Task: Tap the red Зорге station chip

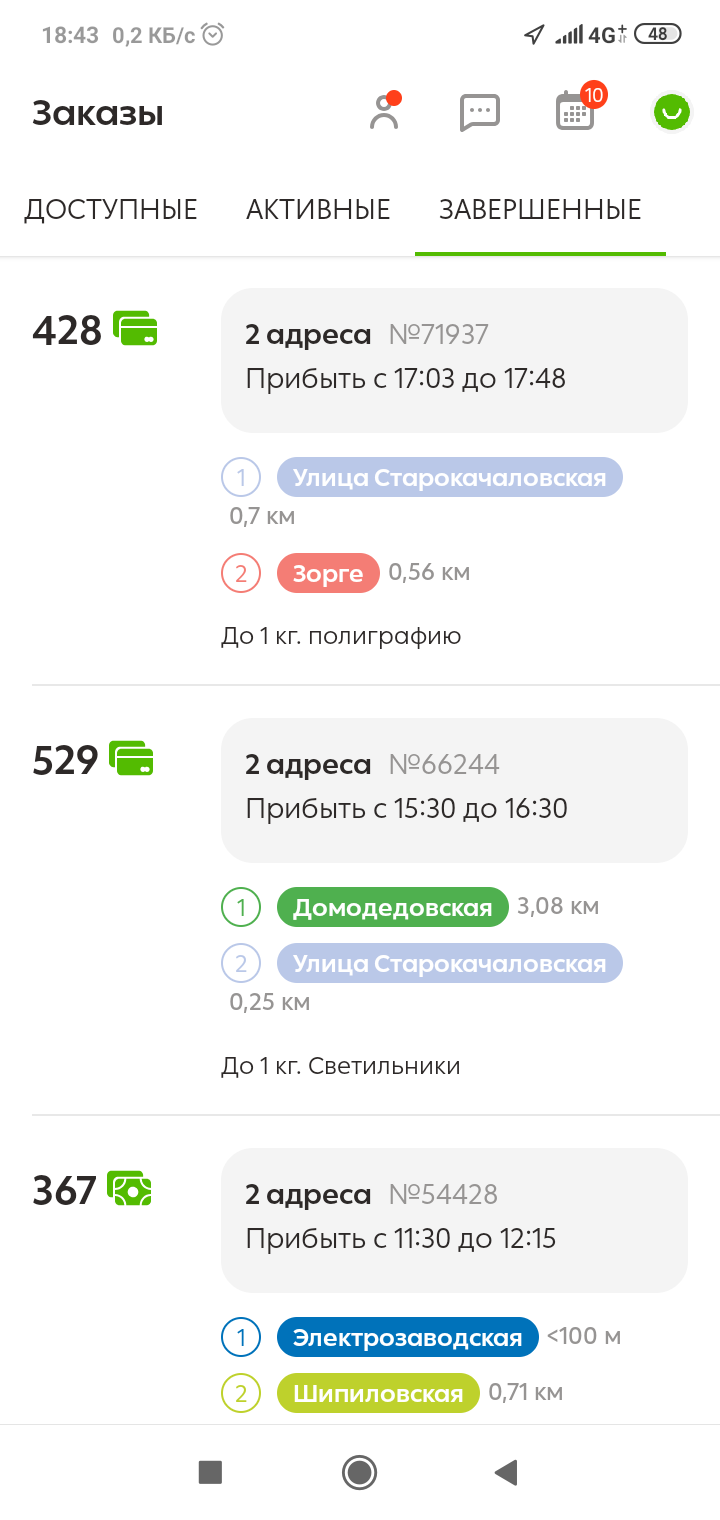Action: [328, 573]
